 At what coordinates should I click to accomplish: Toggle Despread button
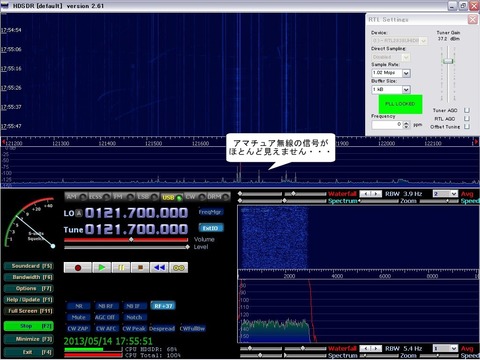[x=162, y=329]
